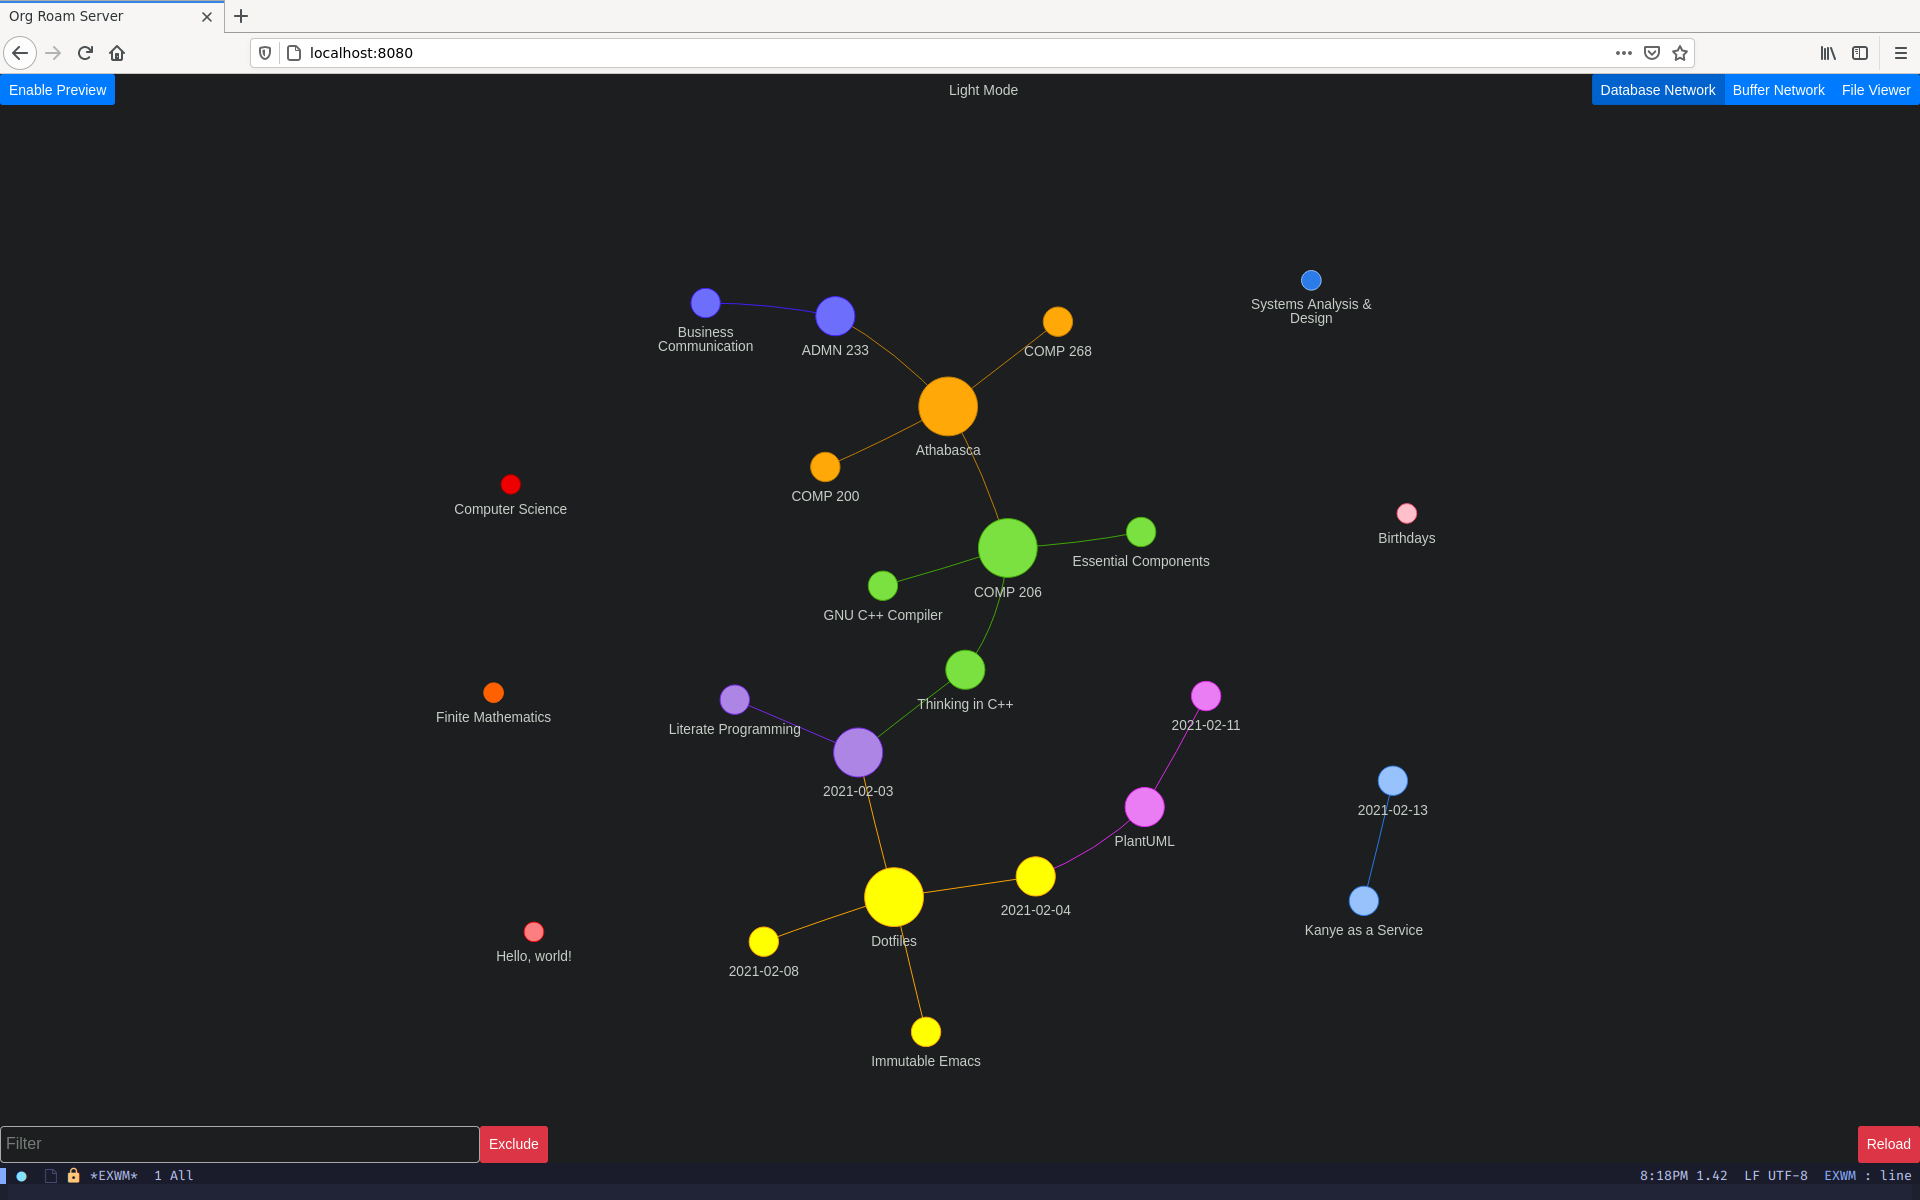
Task: Click the Kanye as a Service node
Action: 1363,901
